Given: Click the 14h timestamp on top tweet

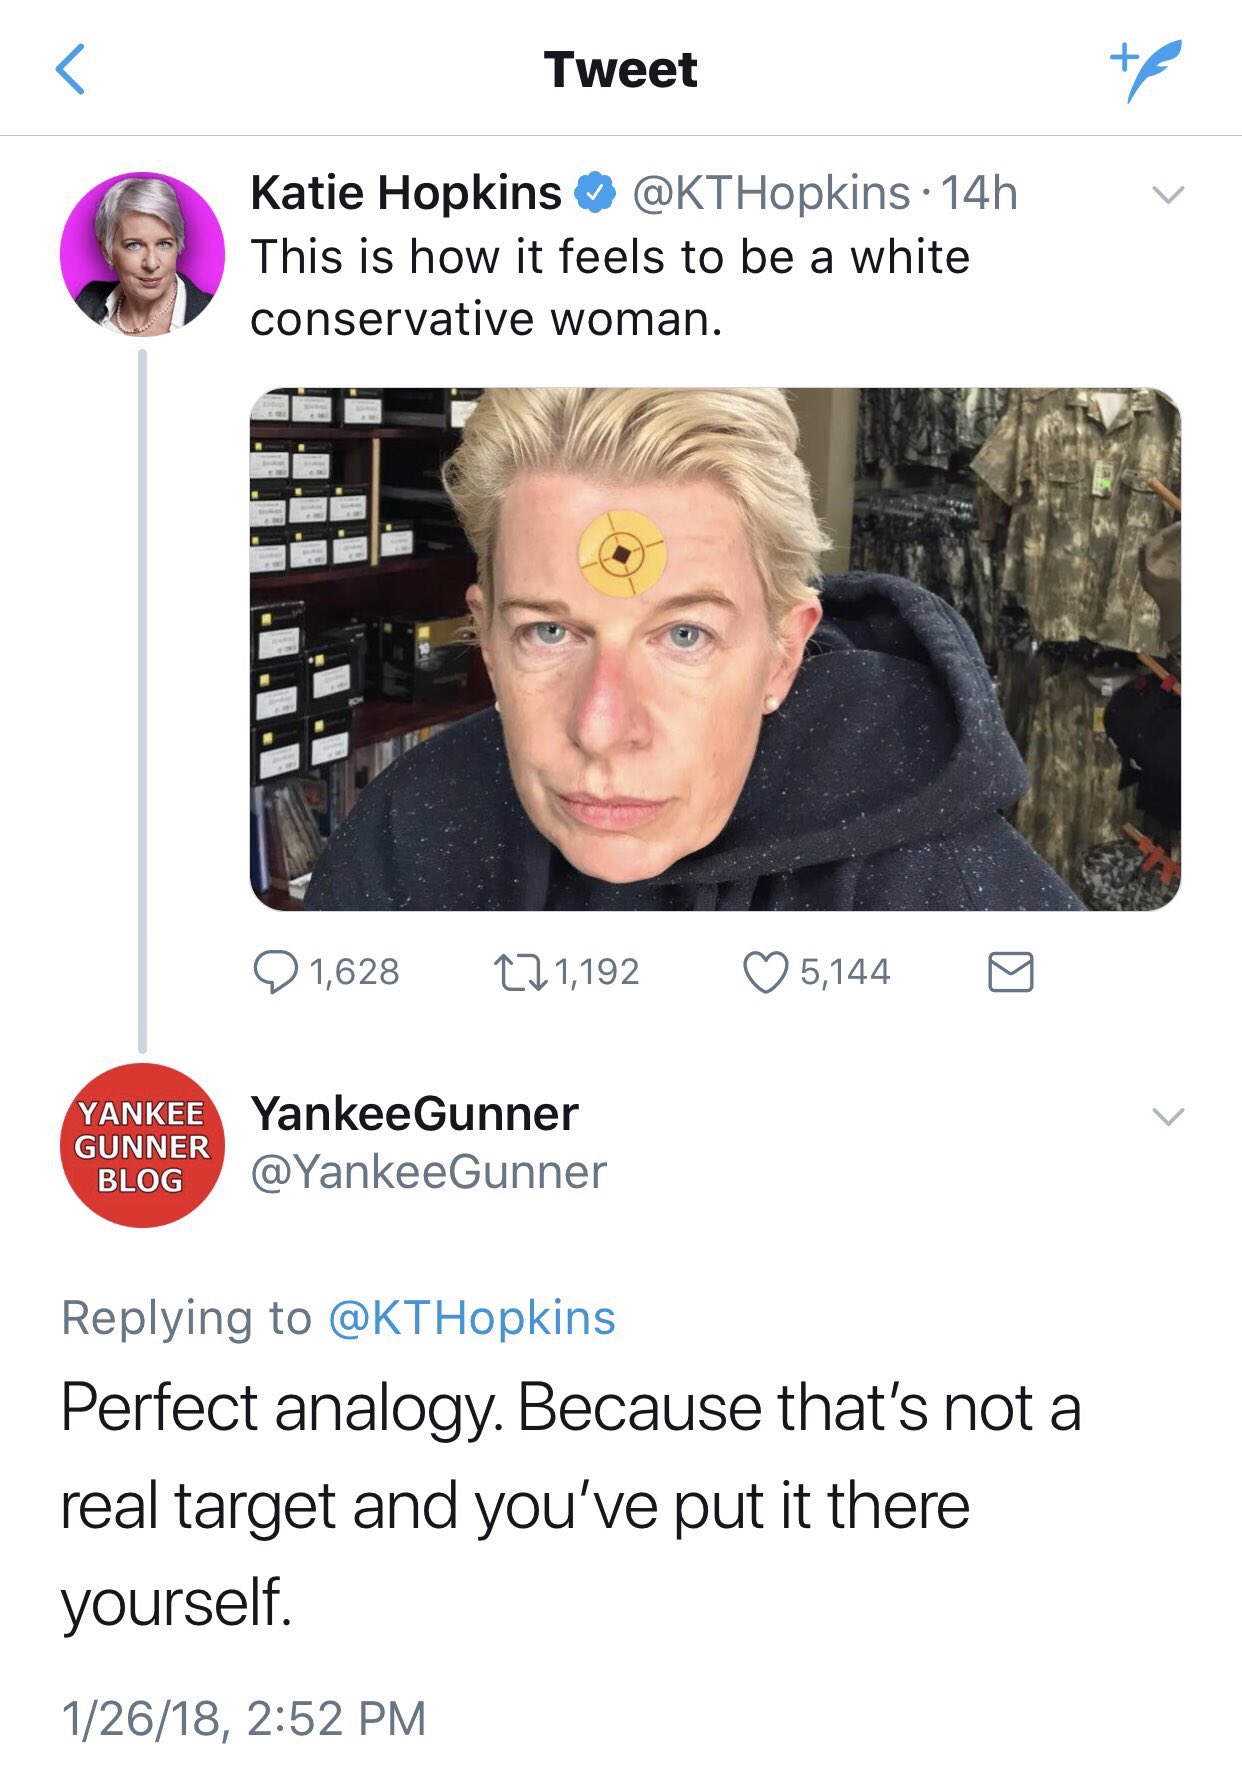Looking at the screenshot, I should tap(980, 193).
